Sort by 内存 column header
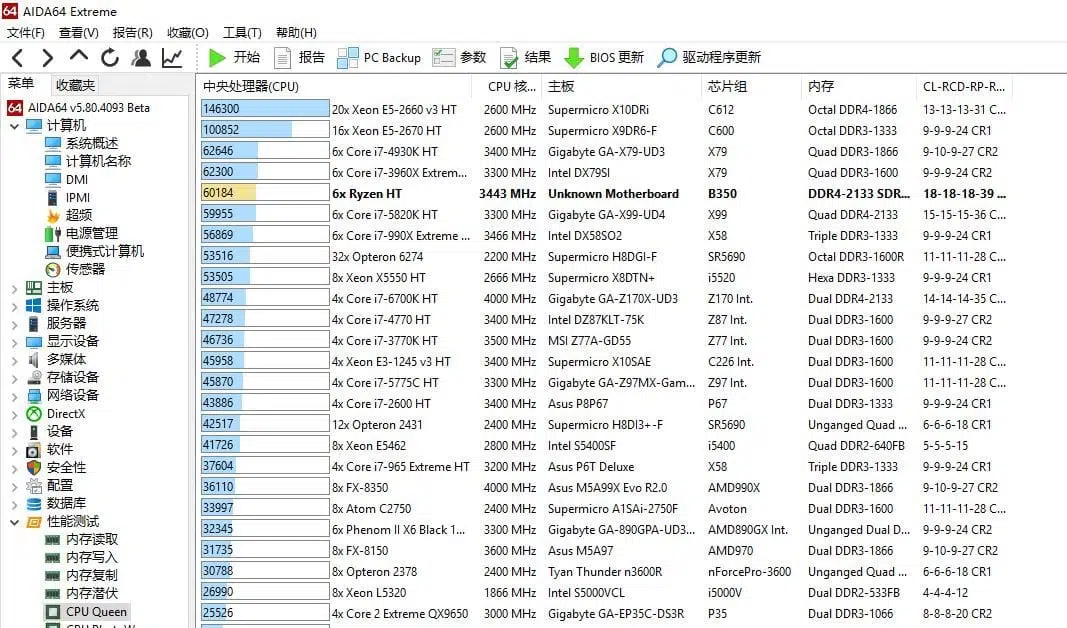The height and width of the screenshot is (628, 1067). (x=859, y=86)
